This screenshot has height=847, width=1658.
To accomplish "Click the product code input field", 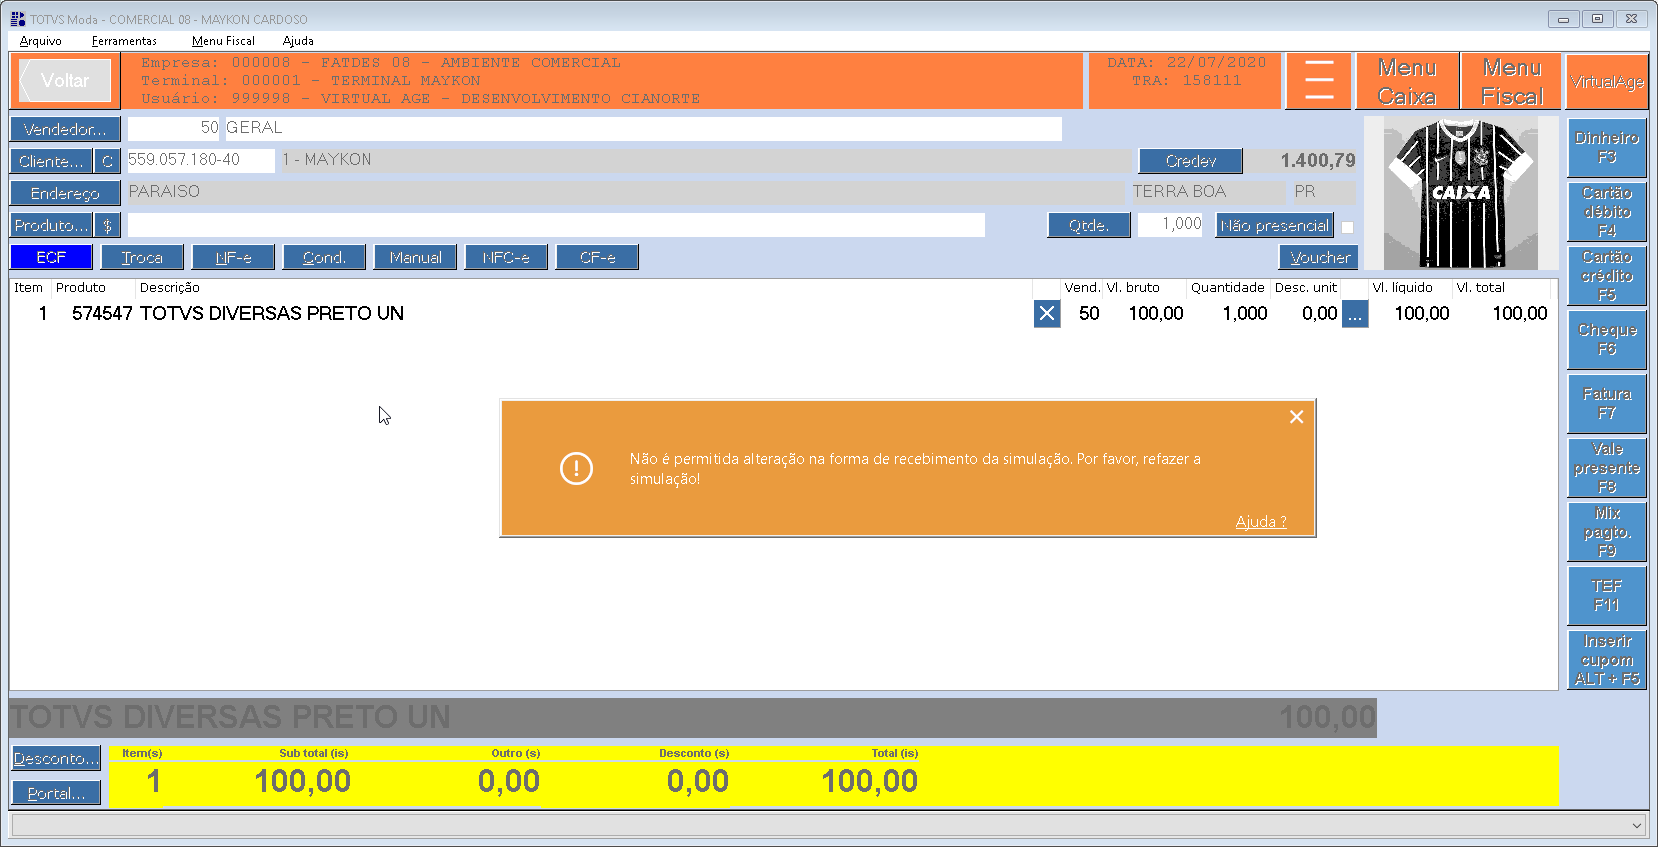I will tap(556, 225).
